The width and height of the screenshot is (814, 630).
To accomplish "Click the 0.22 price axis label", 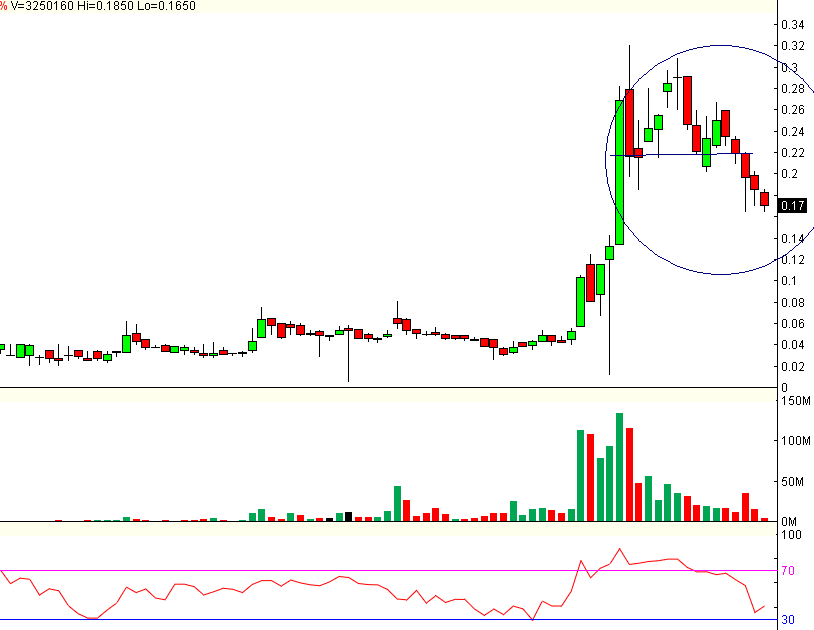I will [x=793, y=153].
